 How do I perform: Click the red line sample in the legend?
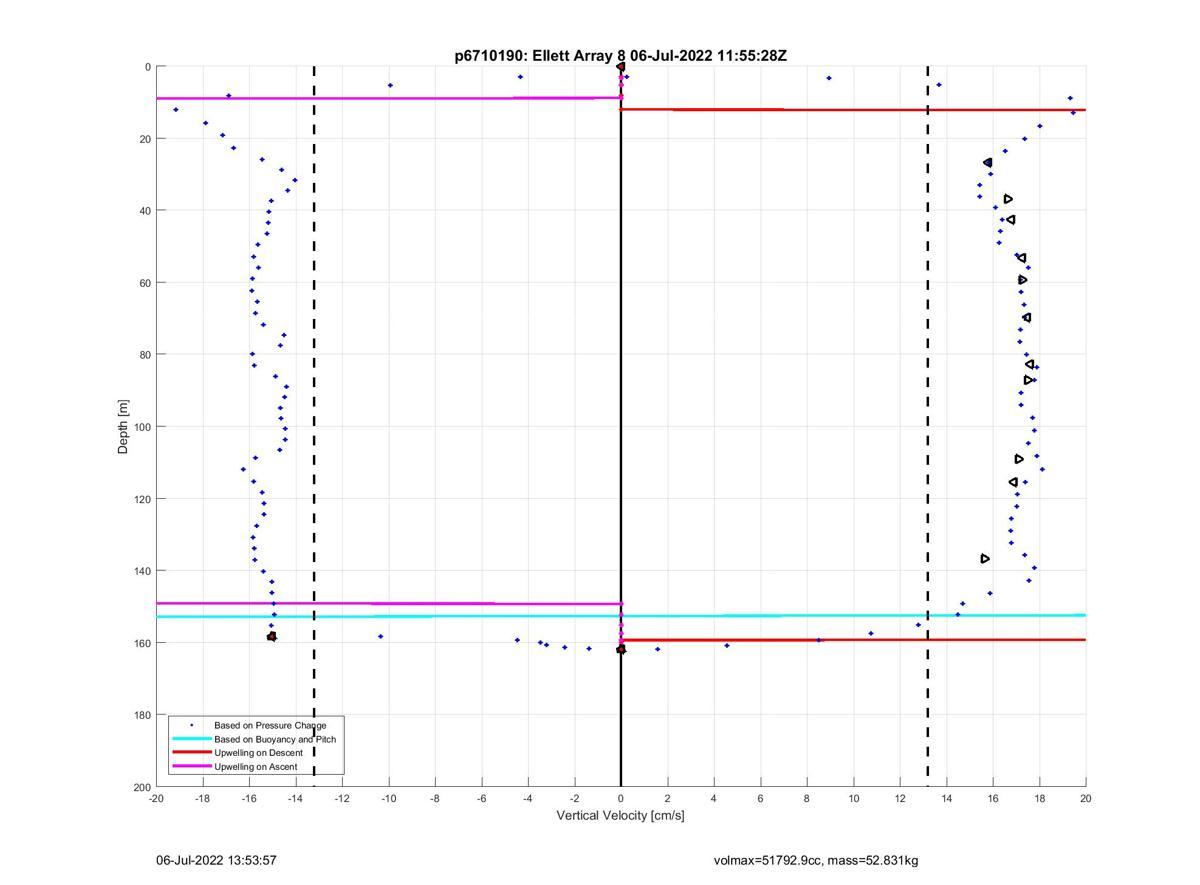(192, 753)
